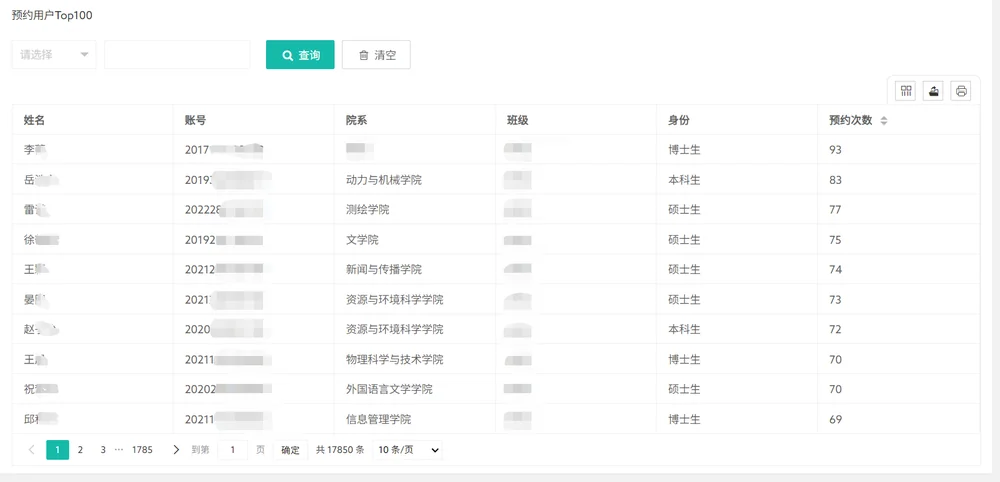1000x482 pixels.
Task: Go to page 3 in pagination
Action: 103,449
